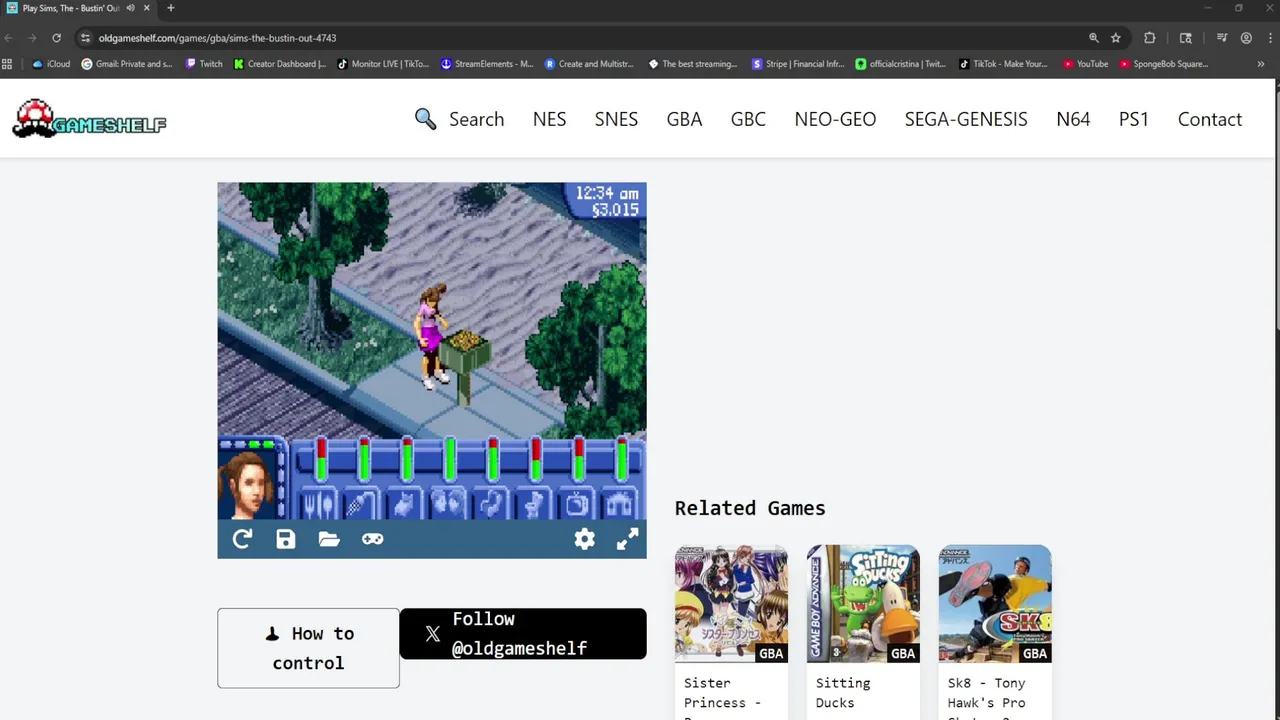Viewport: 1280px width, 720px height.
Task: Open the NES games menu item
Action: [x=549, y=119]
